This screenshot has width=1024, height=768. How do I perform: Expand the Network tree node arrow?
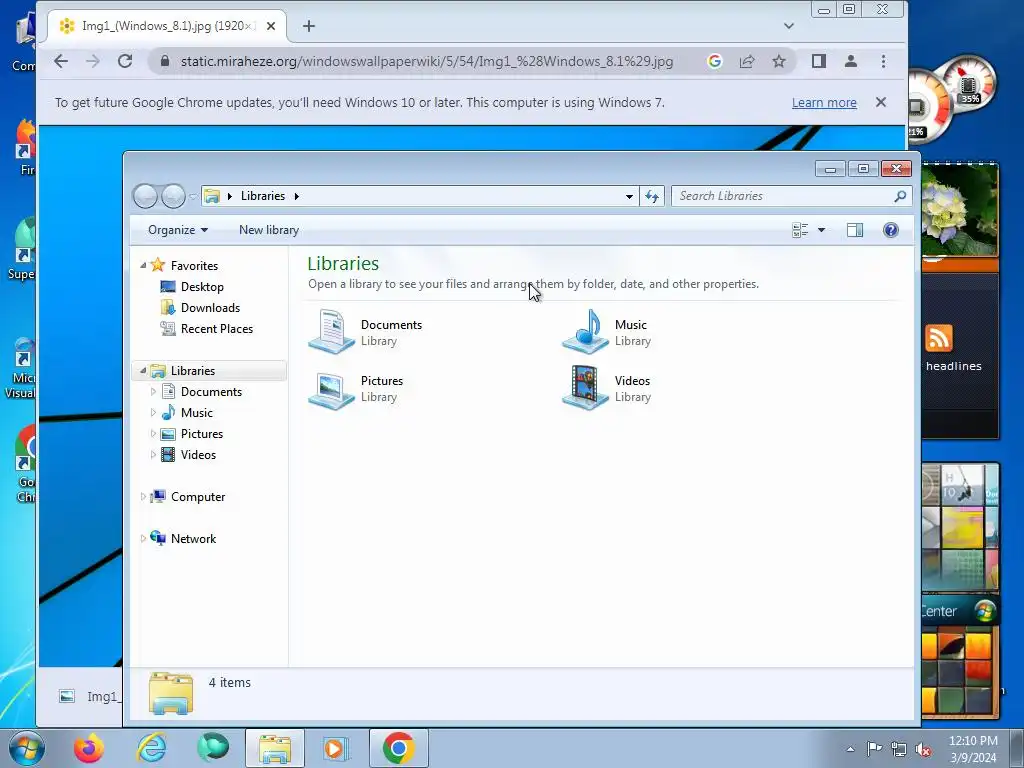143,539
